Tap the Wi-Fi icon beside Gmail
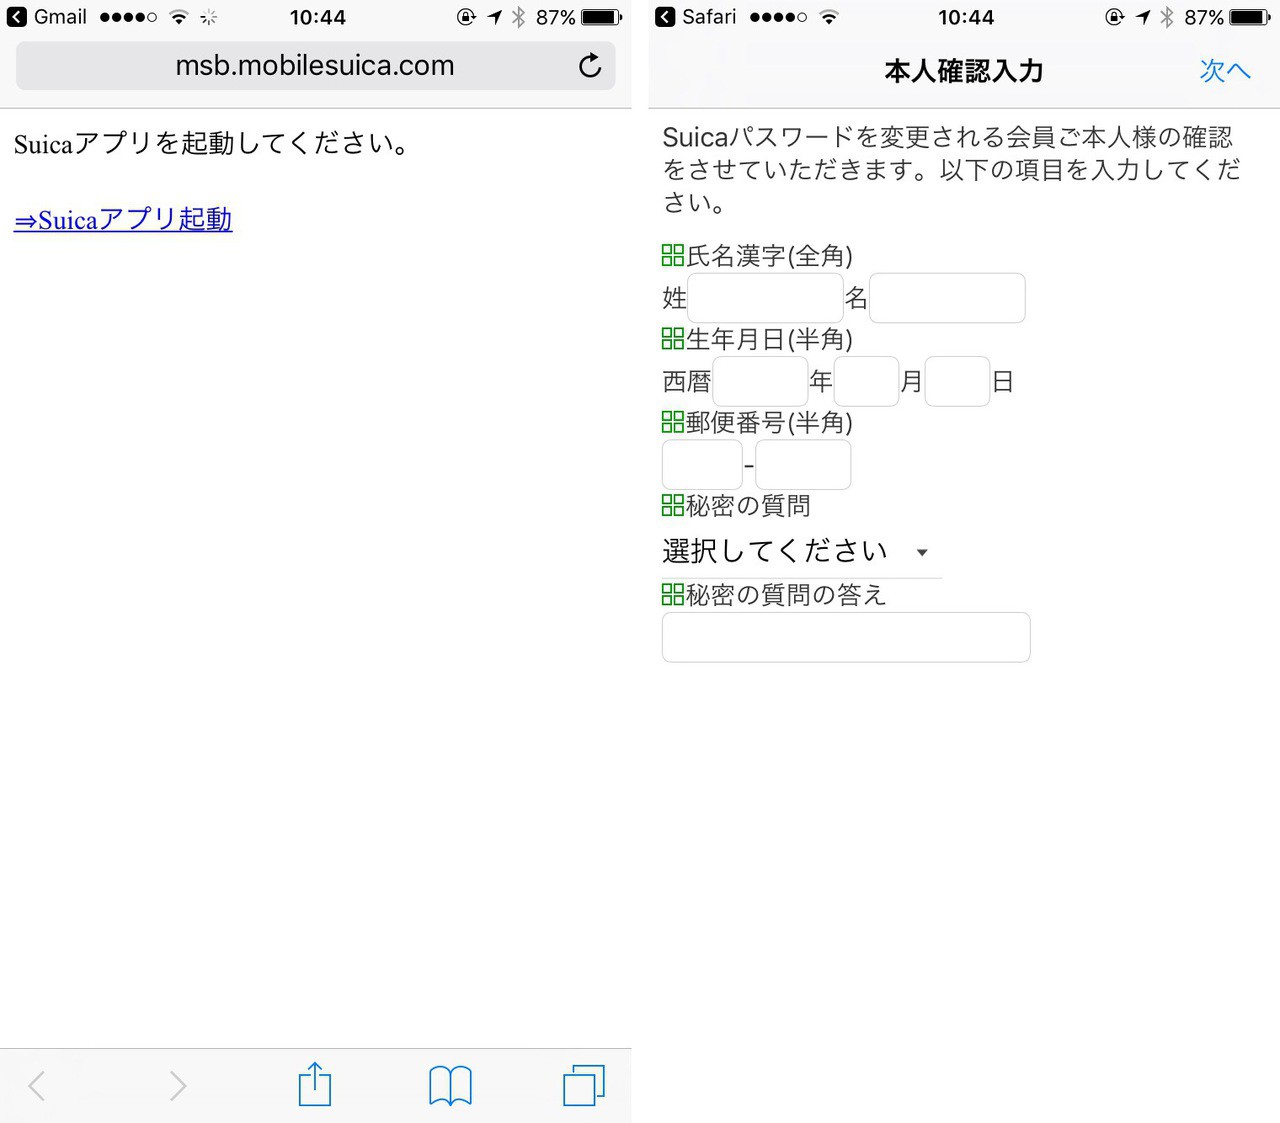The image size is (1280, 1123). tap(179, 17)
